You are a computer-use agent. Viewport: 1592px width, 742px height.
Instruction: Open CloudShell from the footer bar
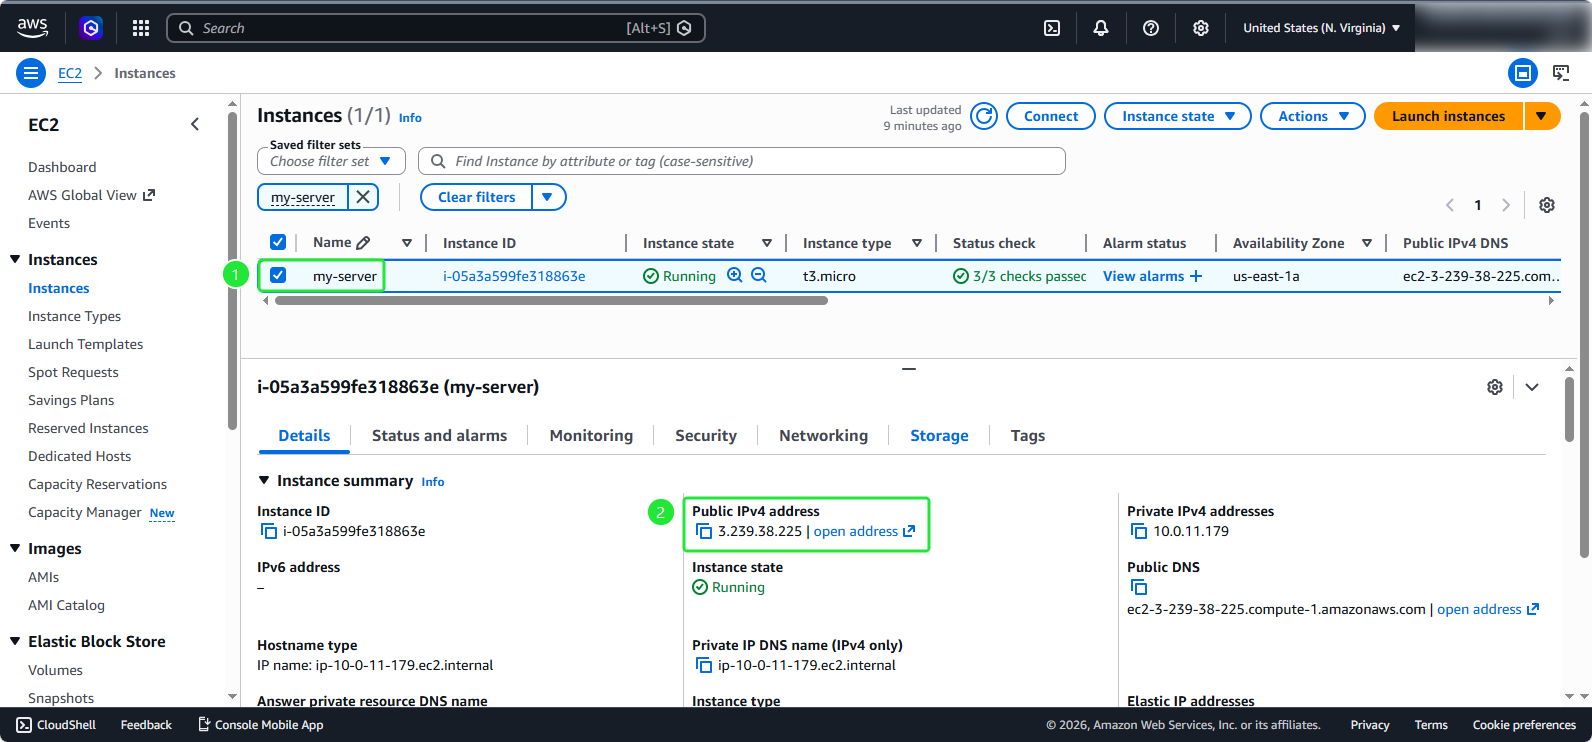pyautogui.click(x=56, y=725)
